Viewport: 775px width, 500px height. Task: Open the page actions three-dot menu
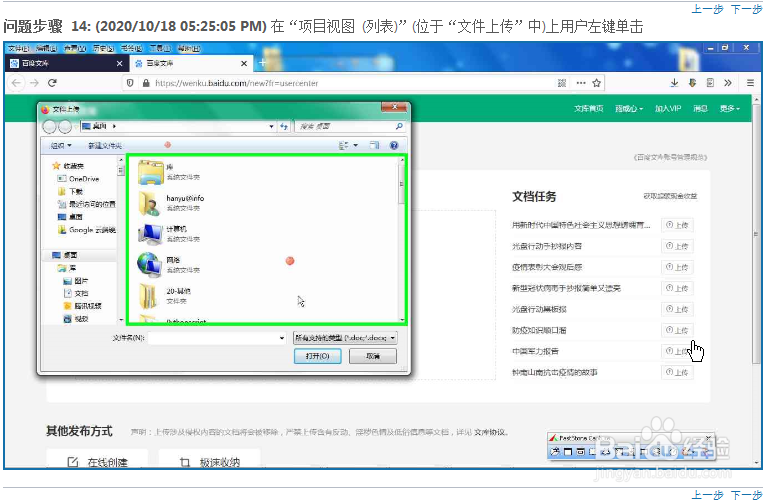[x=581, y=83]
